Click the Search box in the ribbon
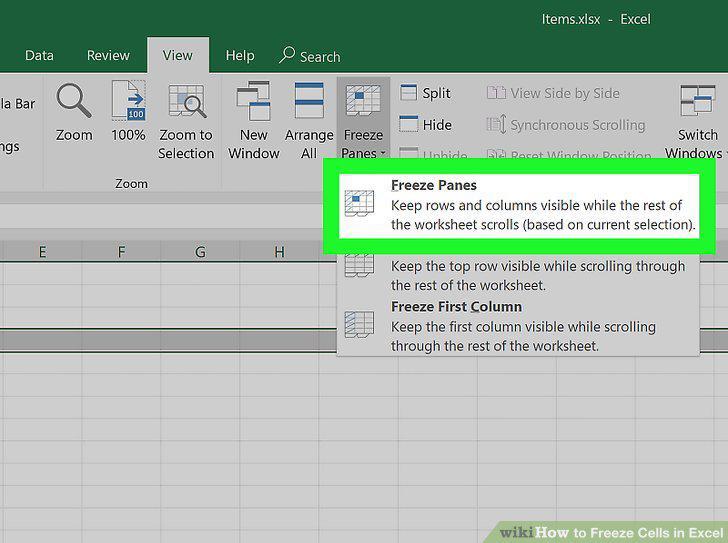Image resolution: width=728 pixels, height=543 pixels. pyautogui.click(x=310, y=56)
